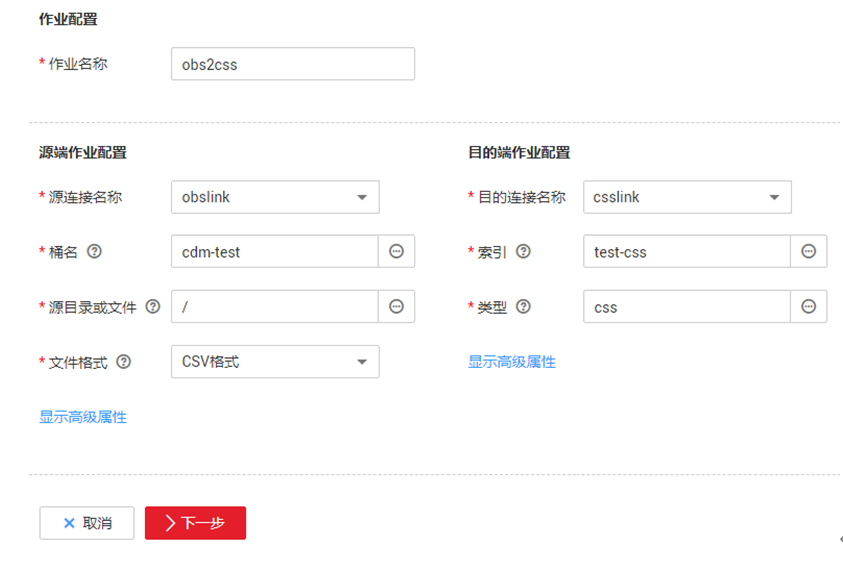Click the 取消 cancel button

point(87,523)
